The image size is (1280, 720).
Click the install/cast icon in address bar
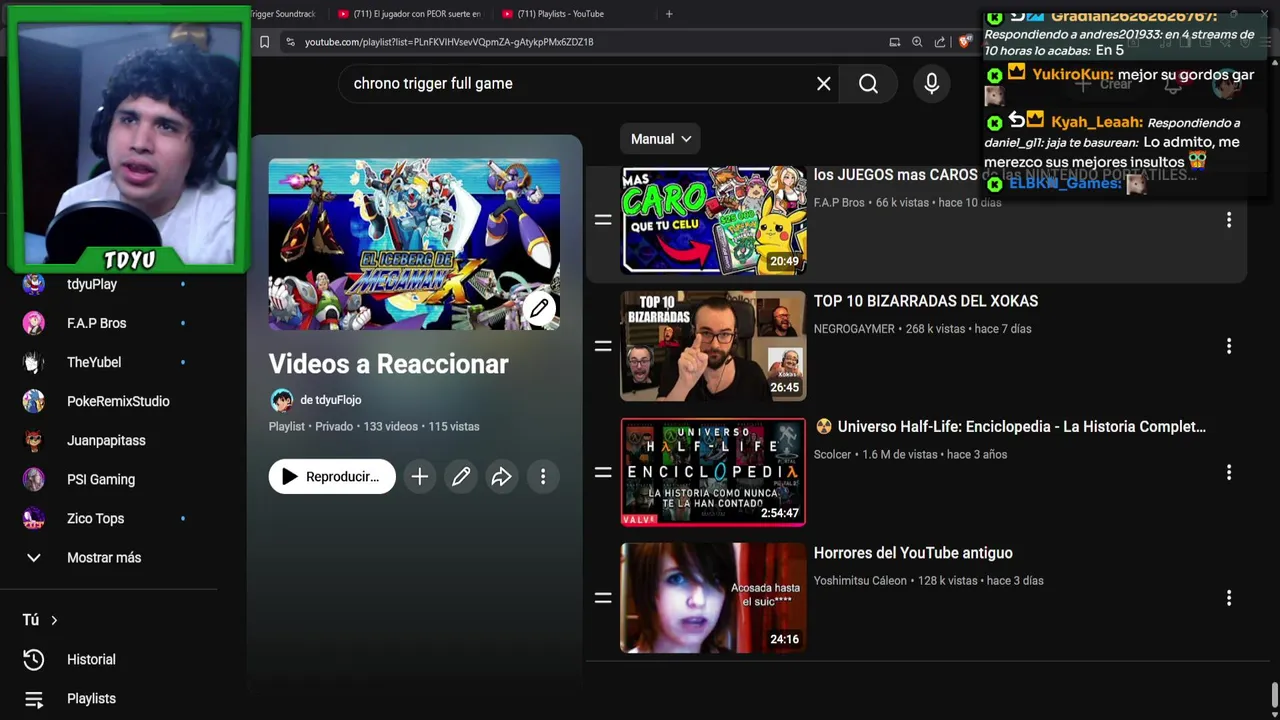click(894, 42)
